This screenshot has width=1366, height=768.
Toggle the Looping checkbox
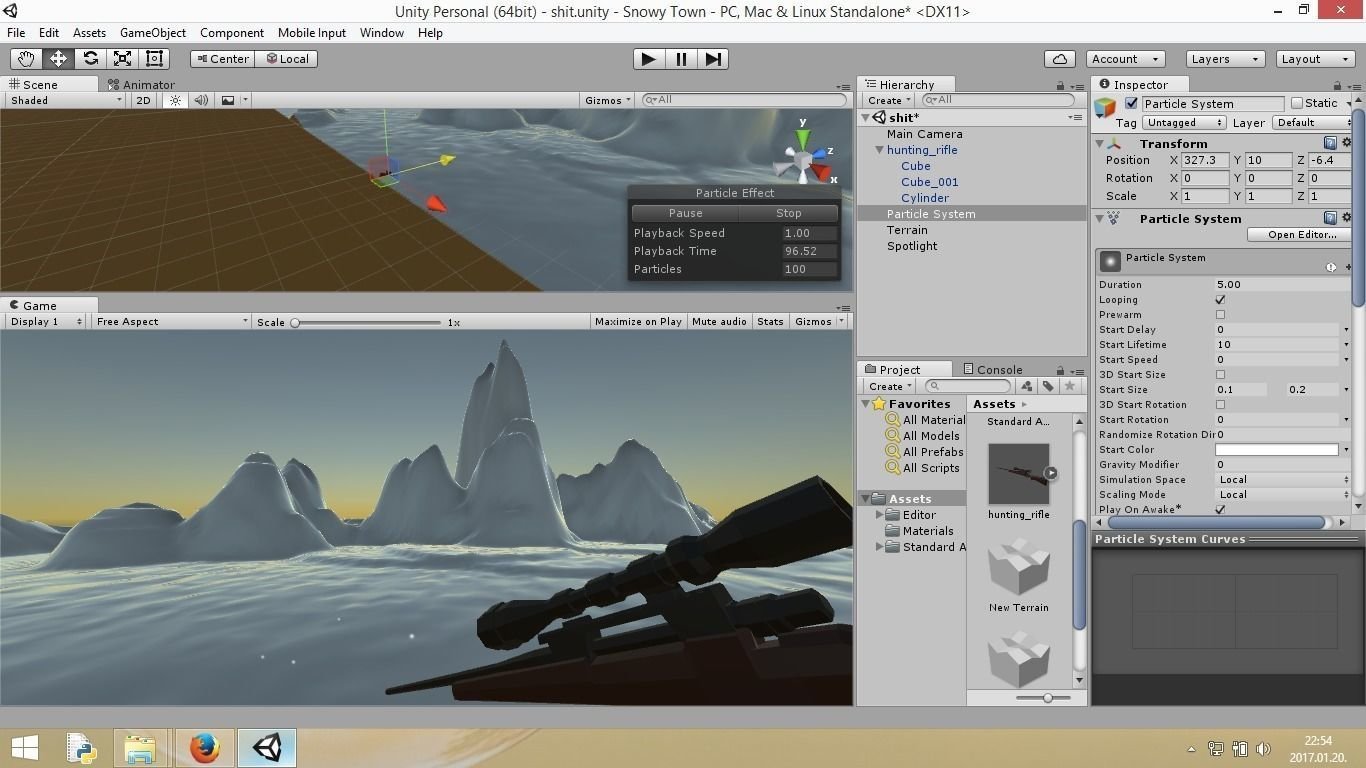(x=1220, y=300)
